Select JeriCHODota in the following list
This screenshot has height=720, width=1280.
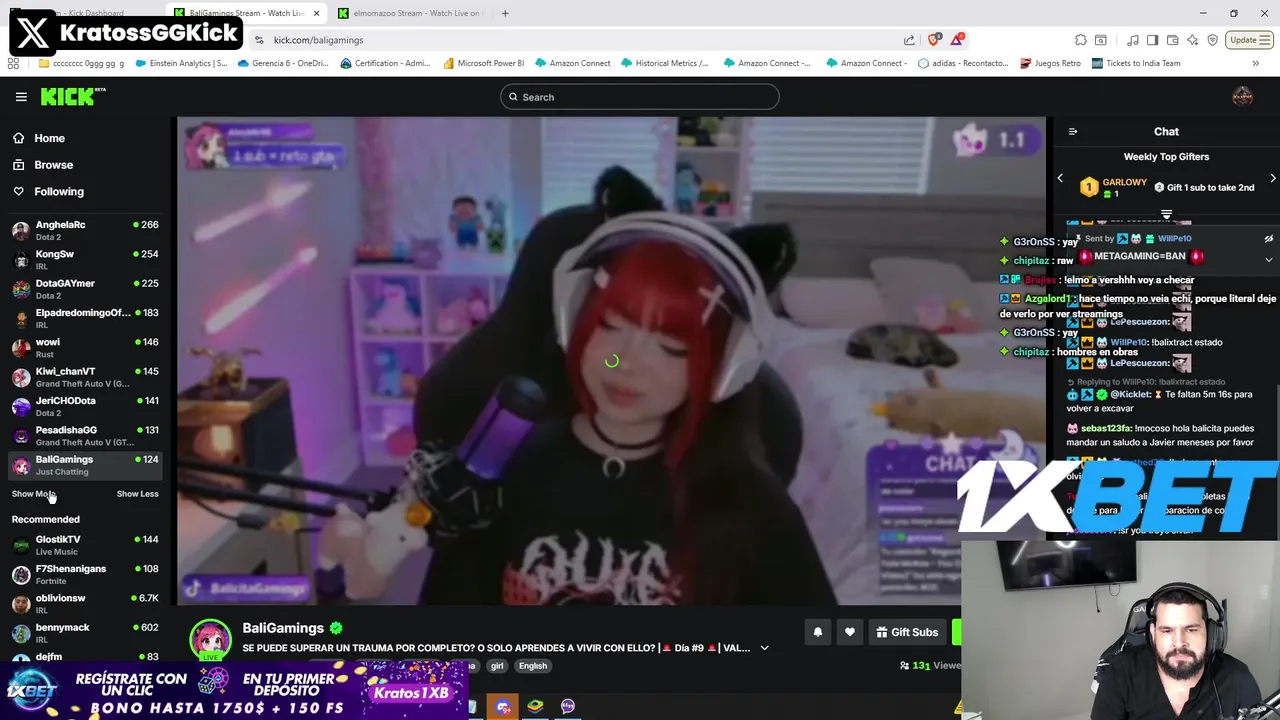(x=85, y=406)
